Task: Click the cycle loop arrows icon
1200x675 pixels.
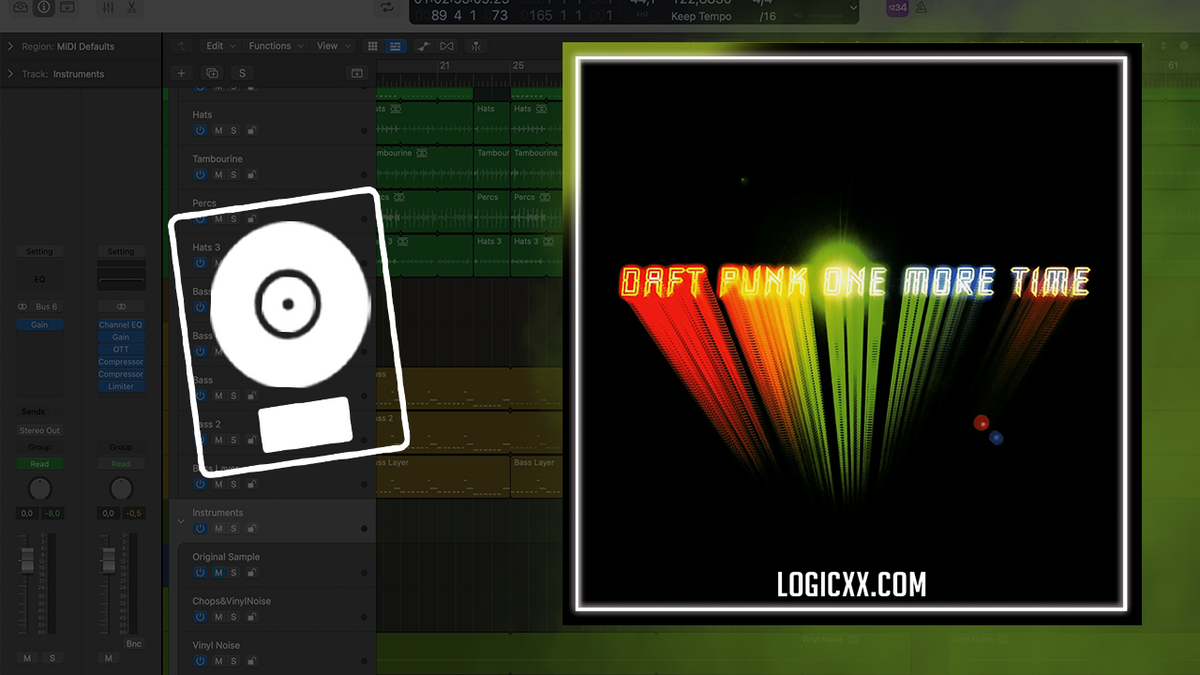Action: 387,7
